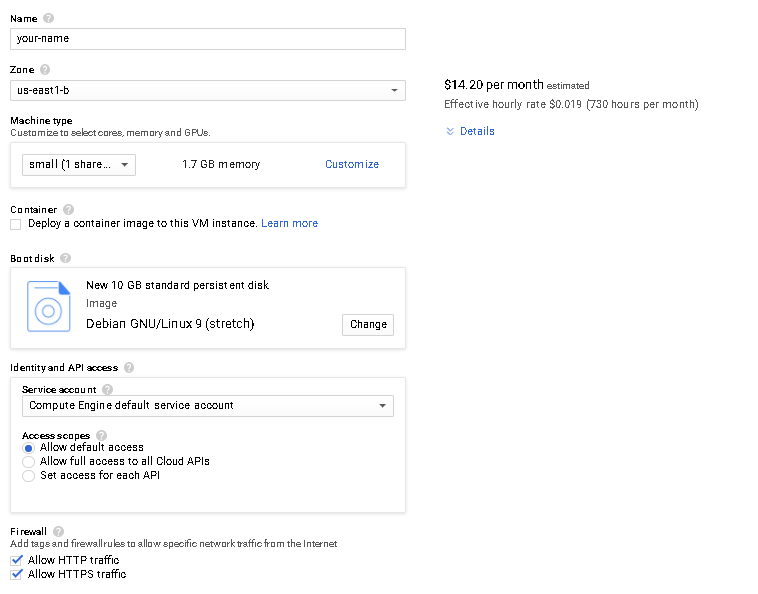Screen dimensions: 758x594
Task: Open help tooltip for Container
Action: click(68, 209)
